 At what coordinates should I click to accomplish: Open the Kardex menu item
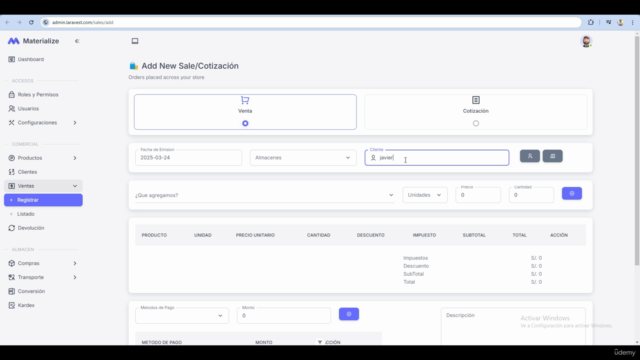[43, 305]
